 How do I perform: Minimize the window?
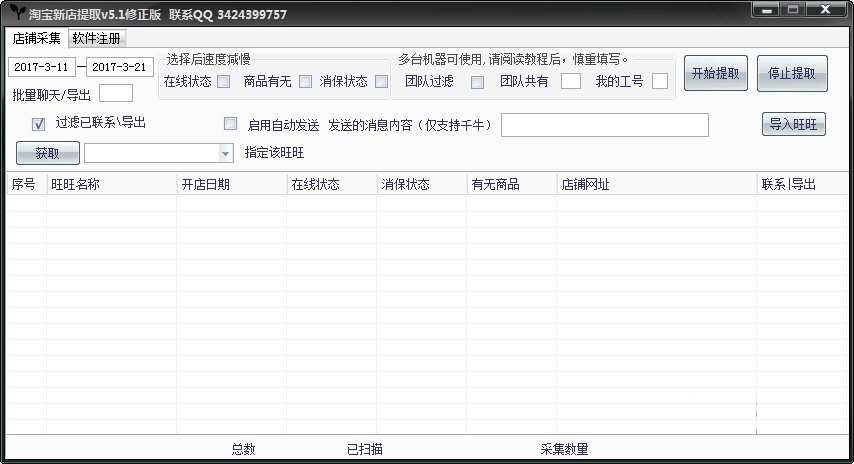pyautogui.click(x=767, y=10)
